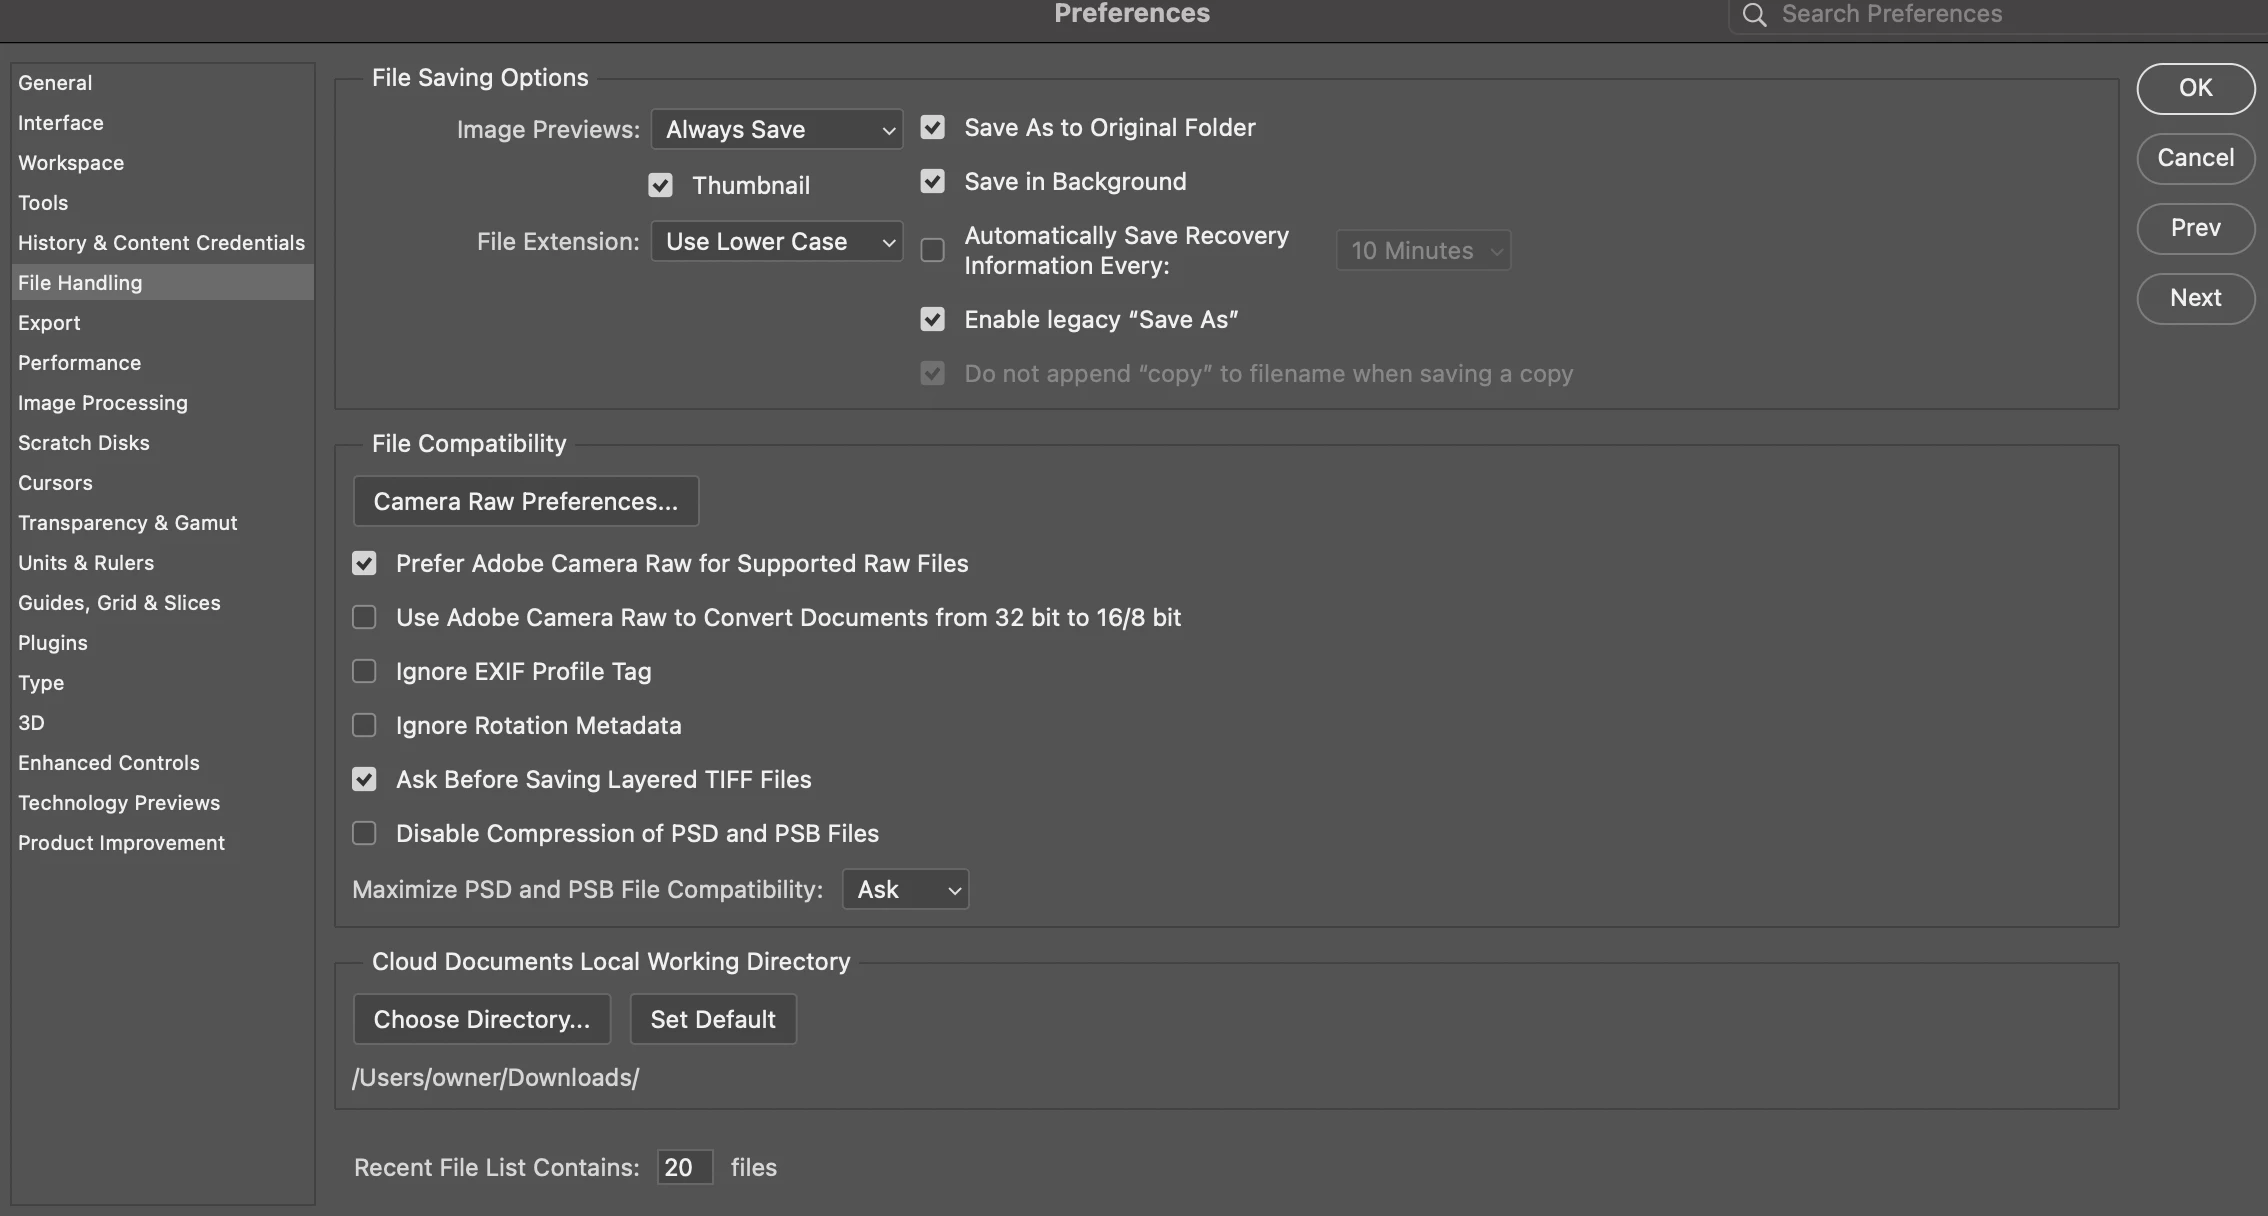Open Maximize PSD compatibility Ask dropdown

point(905,890)
